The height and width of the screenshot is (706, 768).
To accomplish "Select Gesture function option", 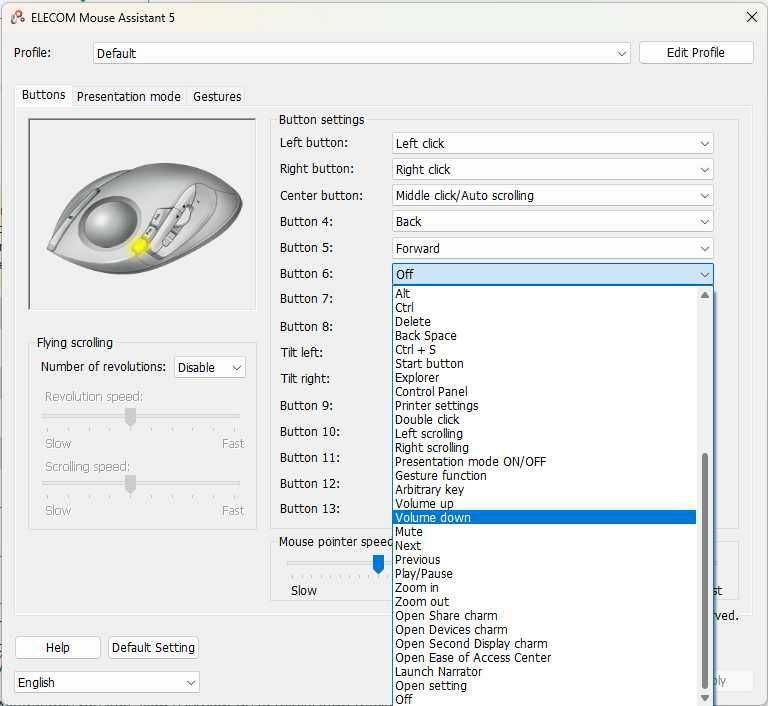I will pos(545,476).
